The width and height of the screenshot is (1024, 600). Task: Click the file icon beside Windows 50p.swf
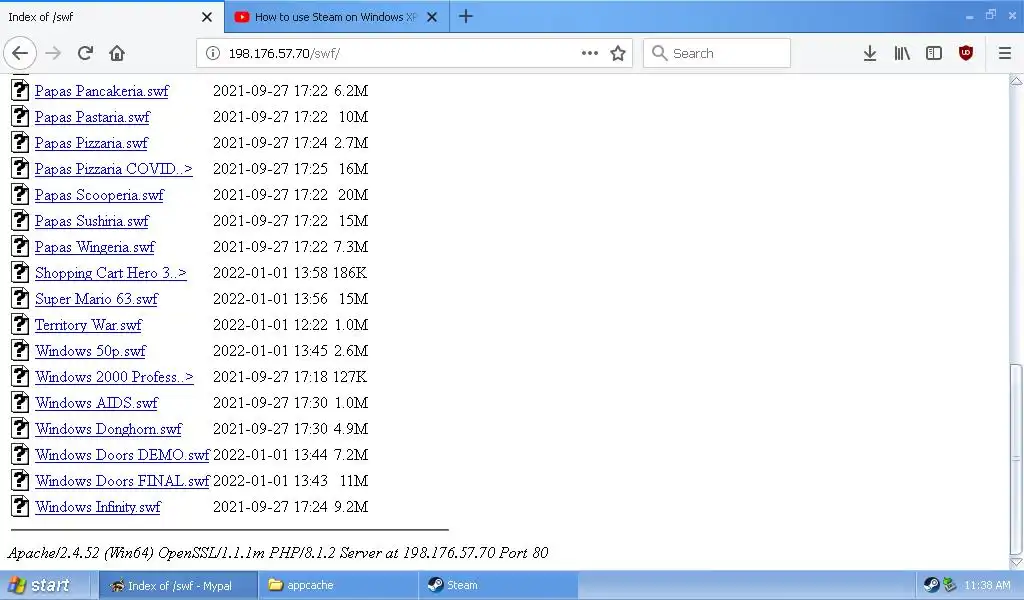tap(20, 350)
